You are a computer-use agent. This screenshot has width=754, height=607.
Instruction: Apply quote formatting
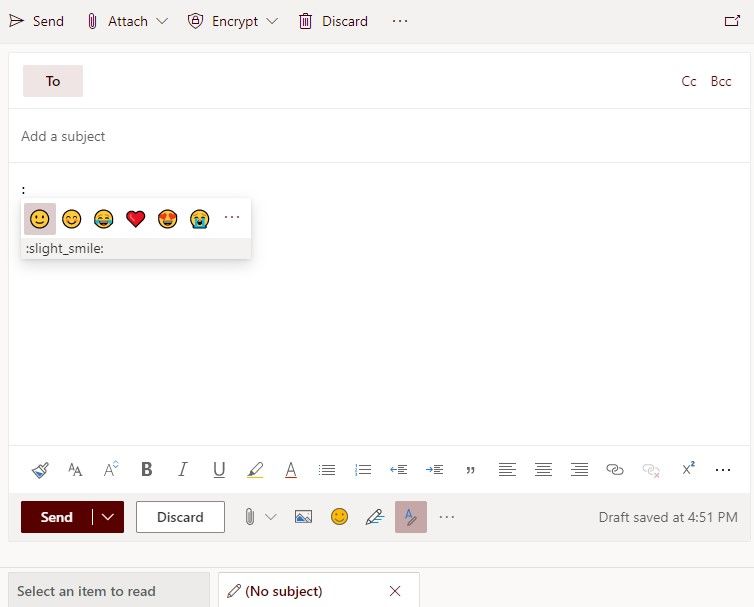pyautogui.click(x=471, y=469)
